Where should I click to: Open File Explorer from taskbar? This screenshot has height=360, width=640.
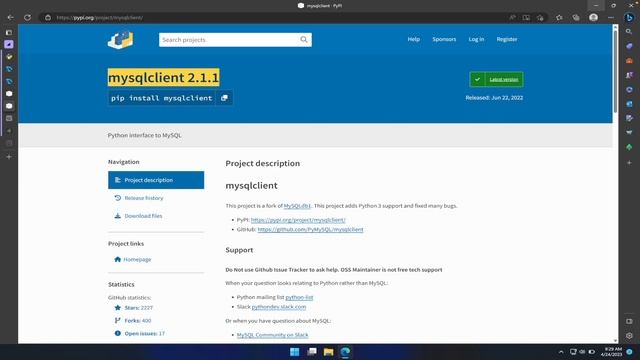click(328, 352)
